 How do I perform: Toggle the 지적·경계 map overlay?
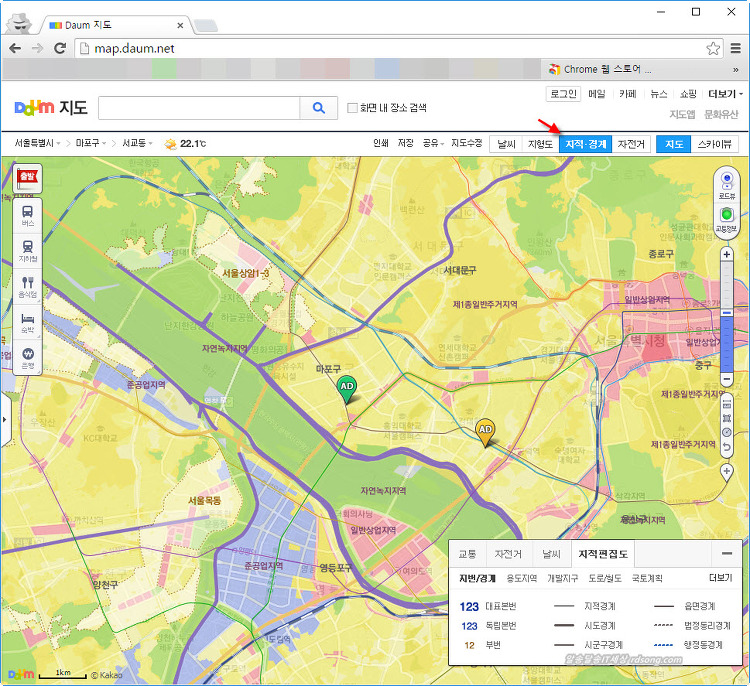coord(585,144)
